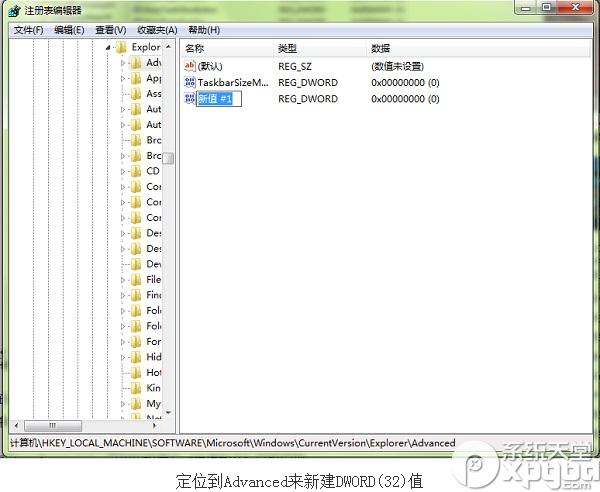
Task: Expand the App key arrow
Action: tap(123, 78)
